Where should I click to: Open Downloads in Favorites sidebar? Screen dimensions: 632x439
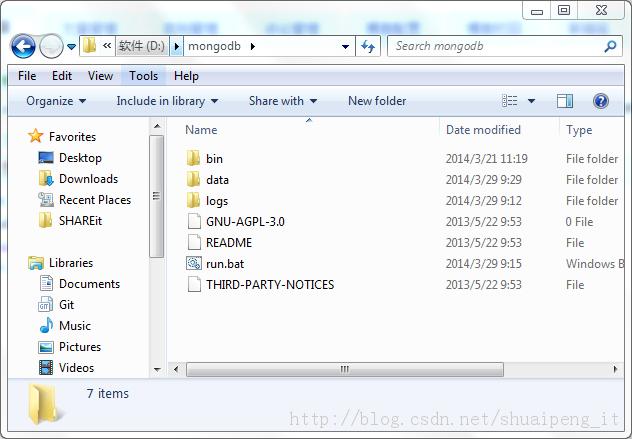pos(88,179)
